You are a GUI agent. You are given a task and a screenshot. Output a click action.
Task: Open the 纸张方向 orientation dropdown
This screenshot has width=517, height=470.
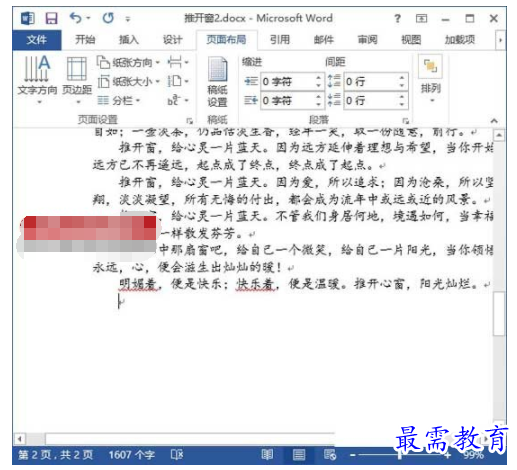click(129, 62)
